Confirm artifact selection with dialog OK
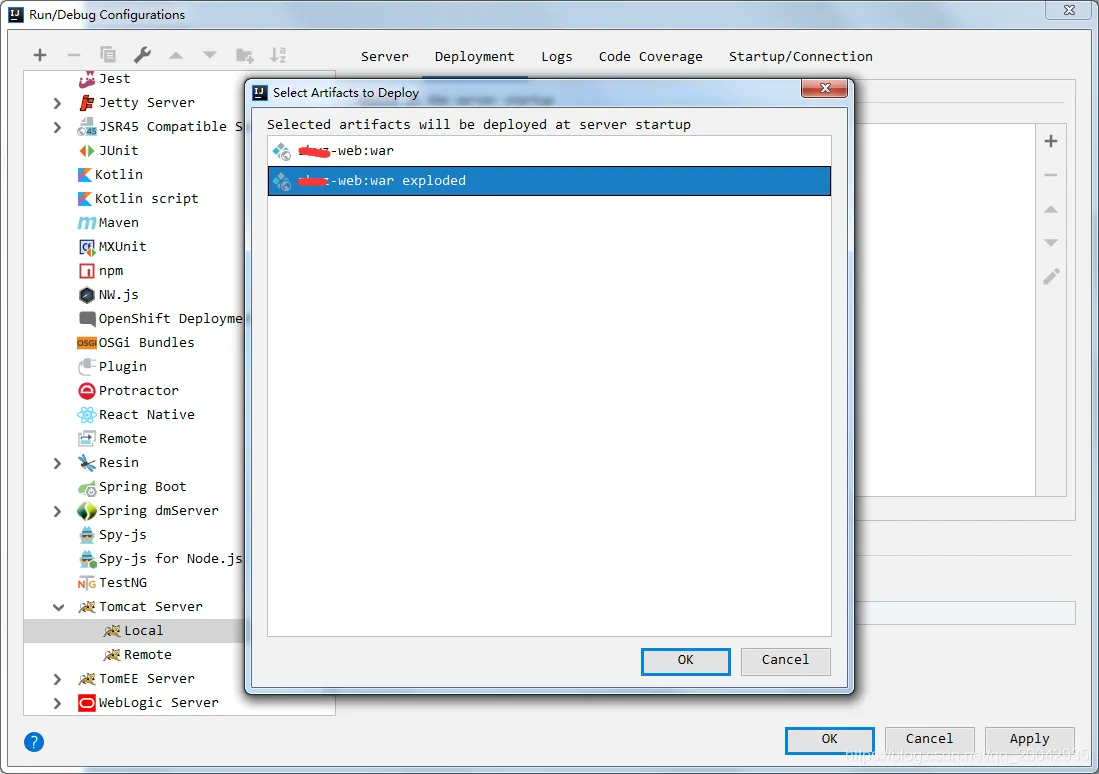Image resolution: width=1099 pixels, height=774 pixels. coord(685,660)
